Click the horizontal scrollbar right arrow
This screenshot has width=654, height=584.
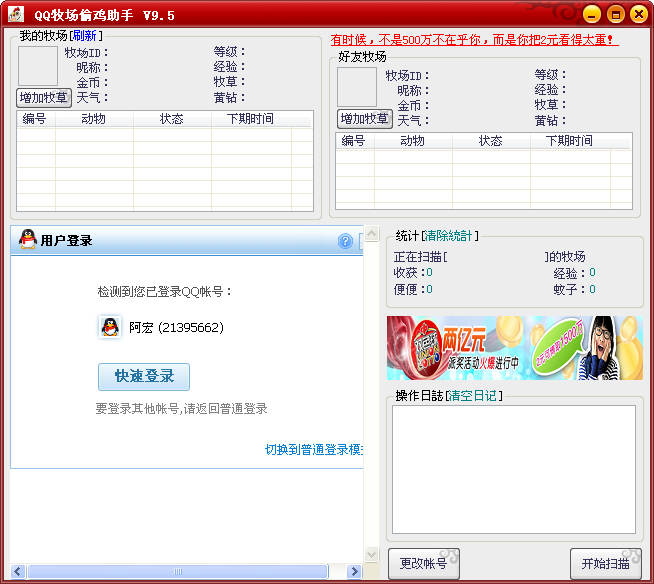pyautogui.click(x=354, y=571)
